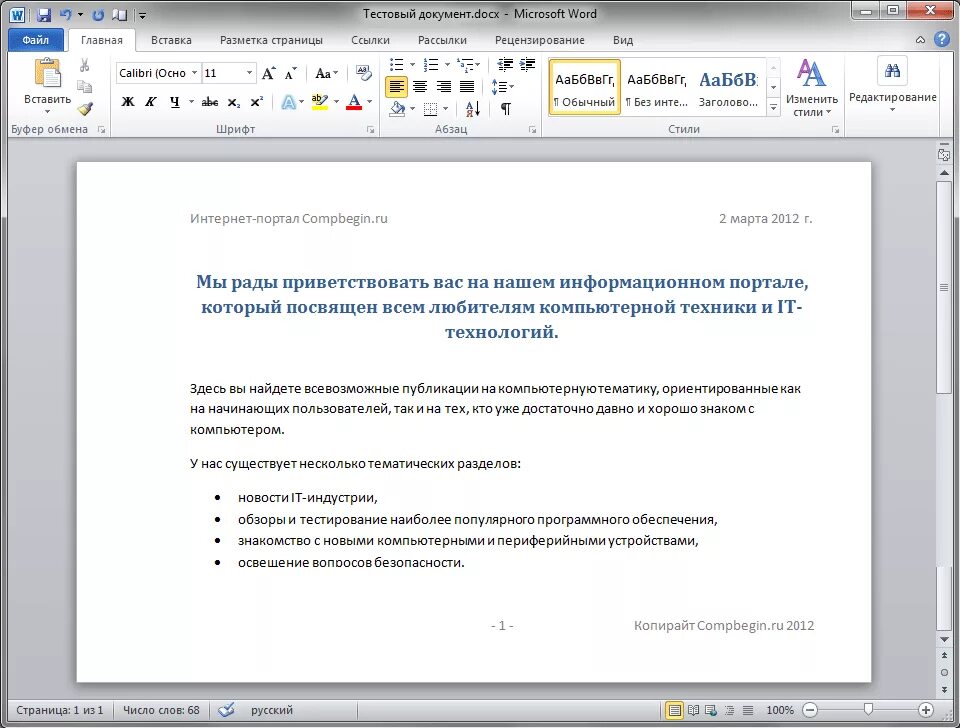Zoom in with plus button
The height and width of the screenshot is (728, 960).
point(926,710)
